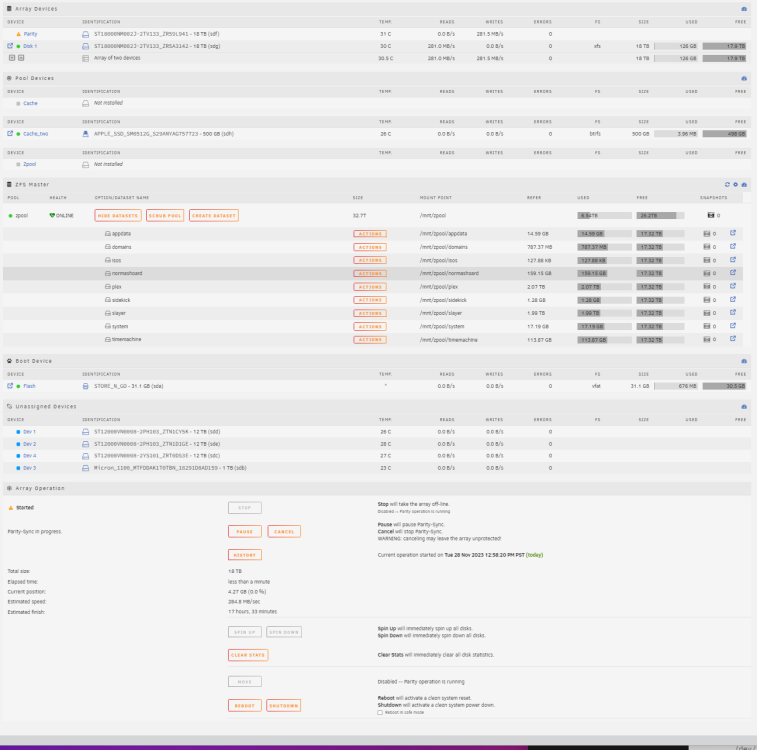Open the Zpool pool device link
Viewport: 757px width, 750px height.
click(30, 165)
